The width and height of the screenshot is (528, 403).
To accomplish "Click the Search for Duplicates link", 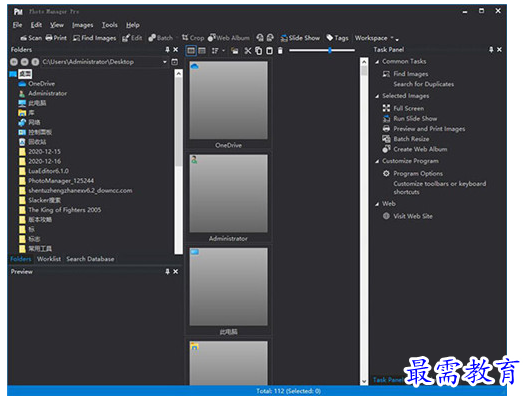I will [424, 84].
